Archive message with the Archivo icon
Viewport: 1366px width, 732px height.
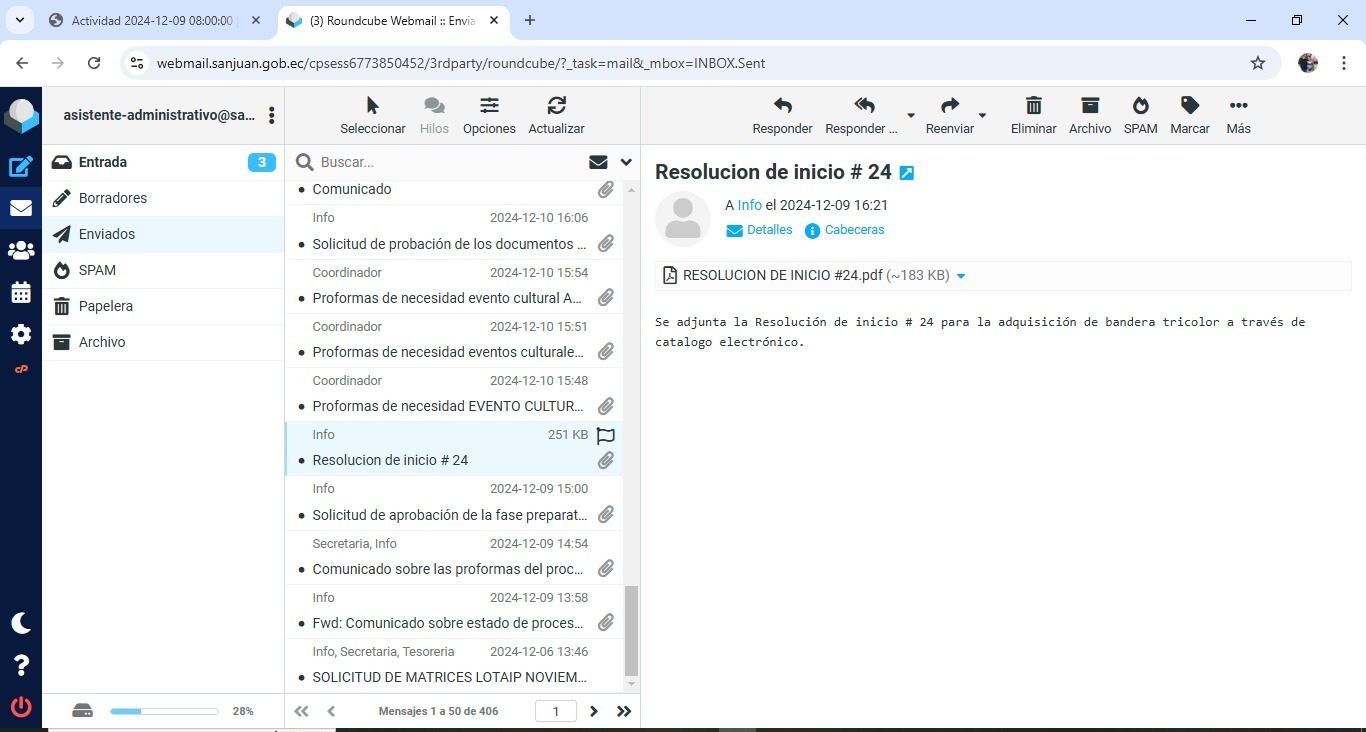coord(1089,106)
